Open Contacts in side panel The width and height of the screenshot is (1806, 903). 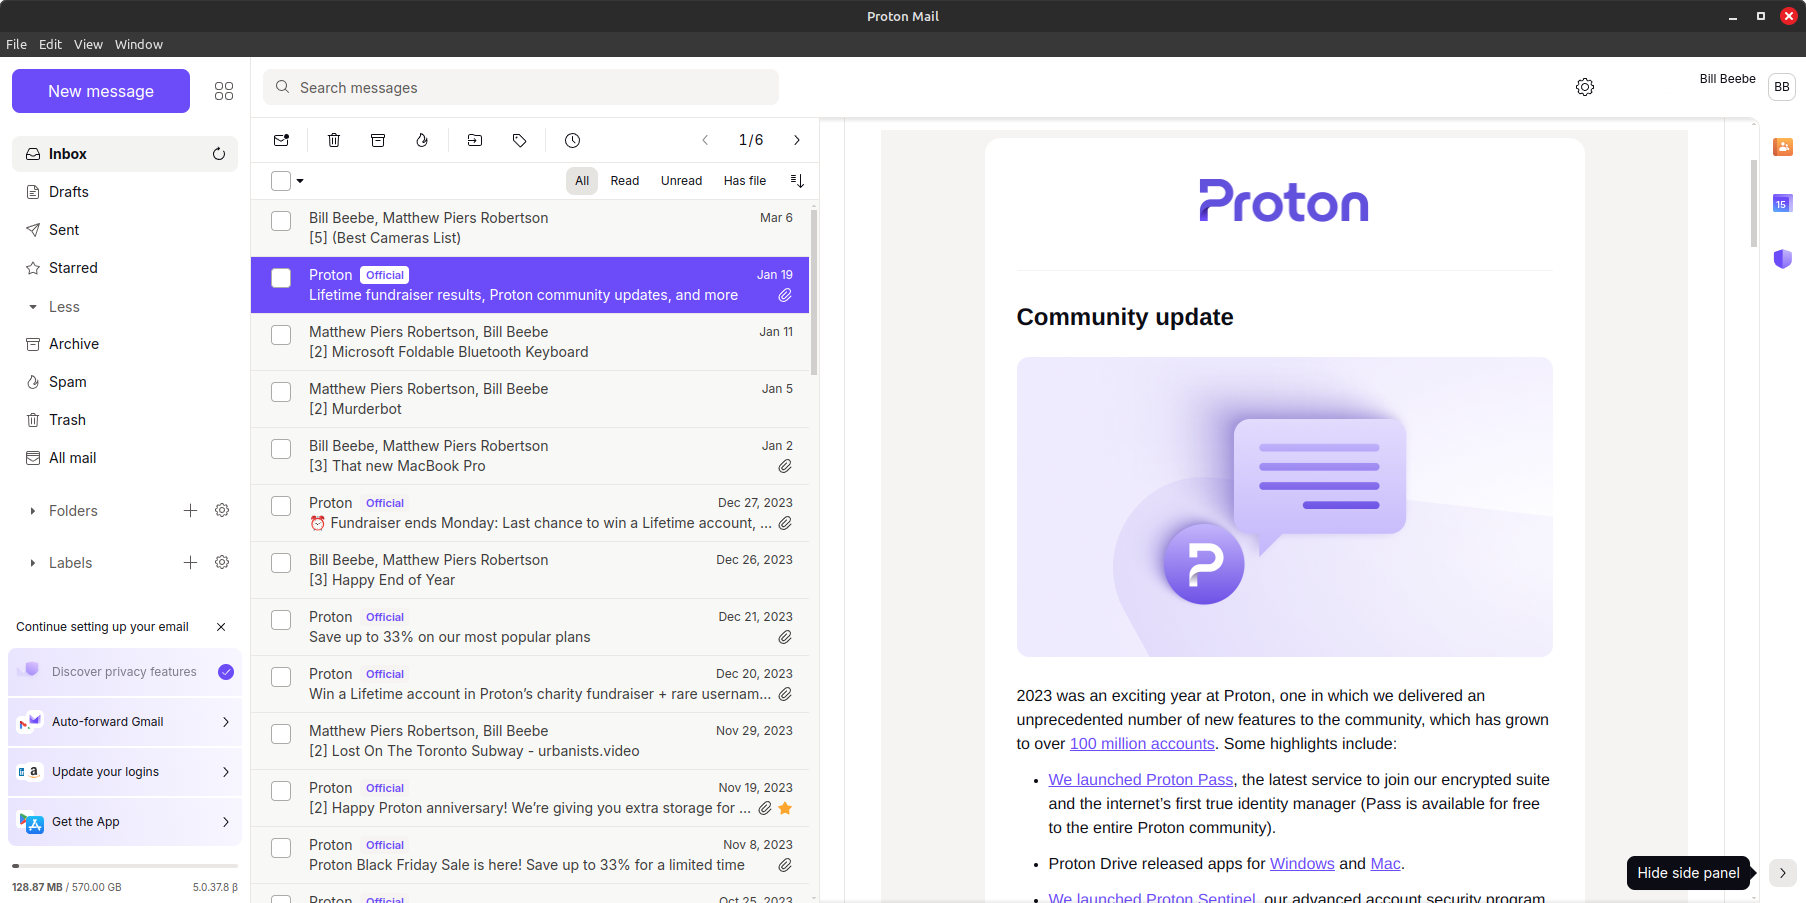(x=1783, y=147)
